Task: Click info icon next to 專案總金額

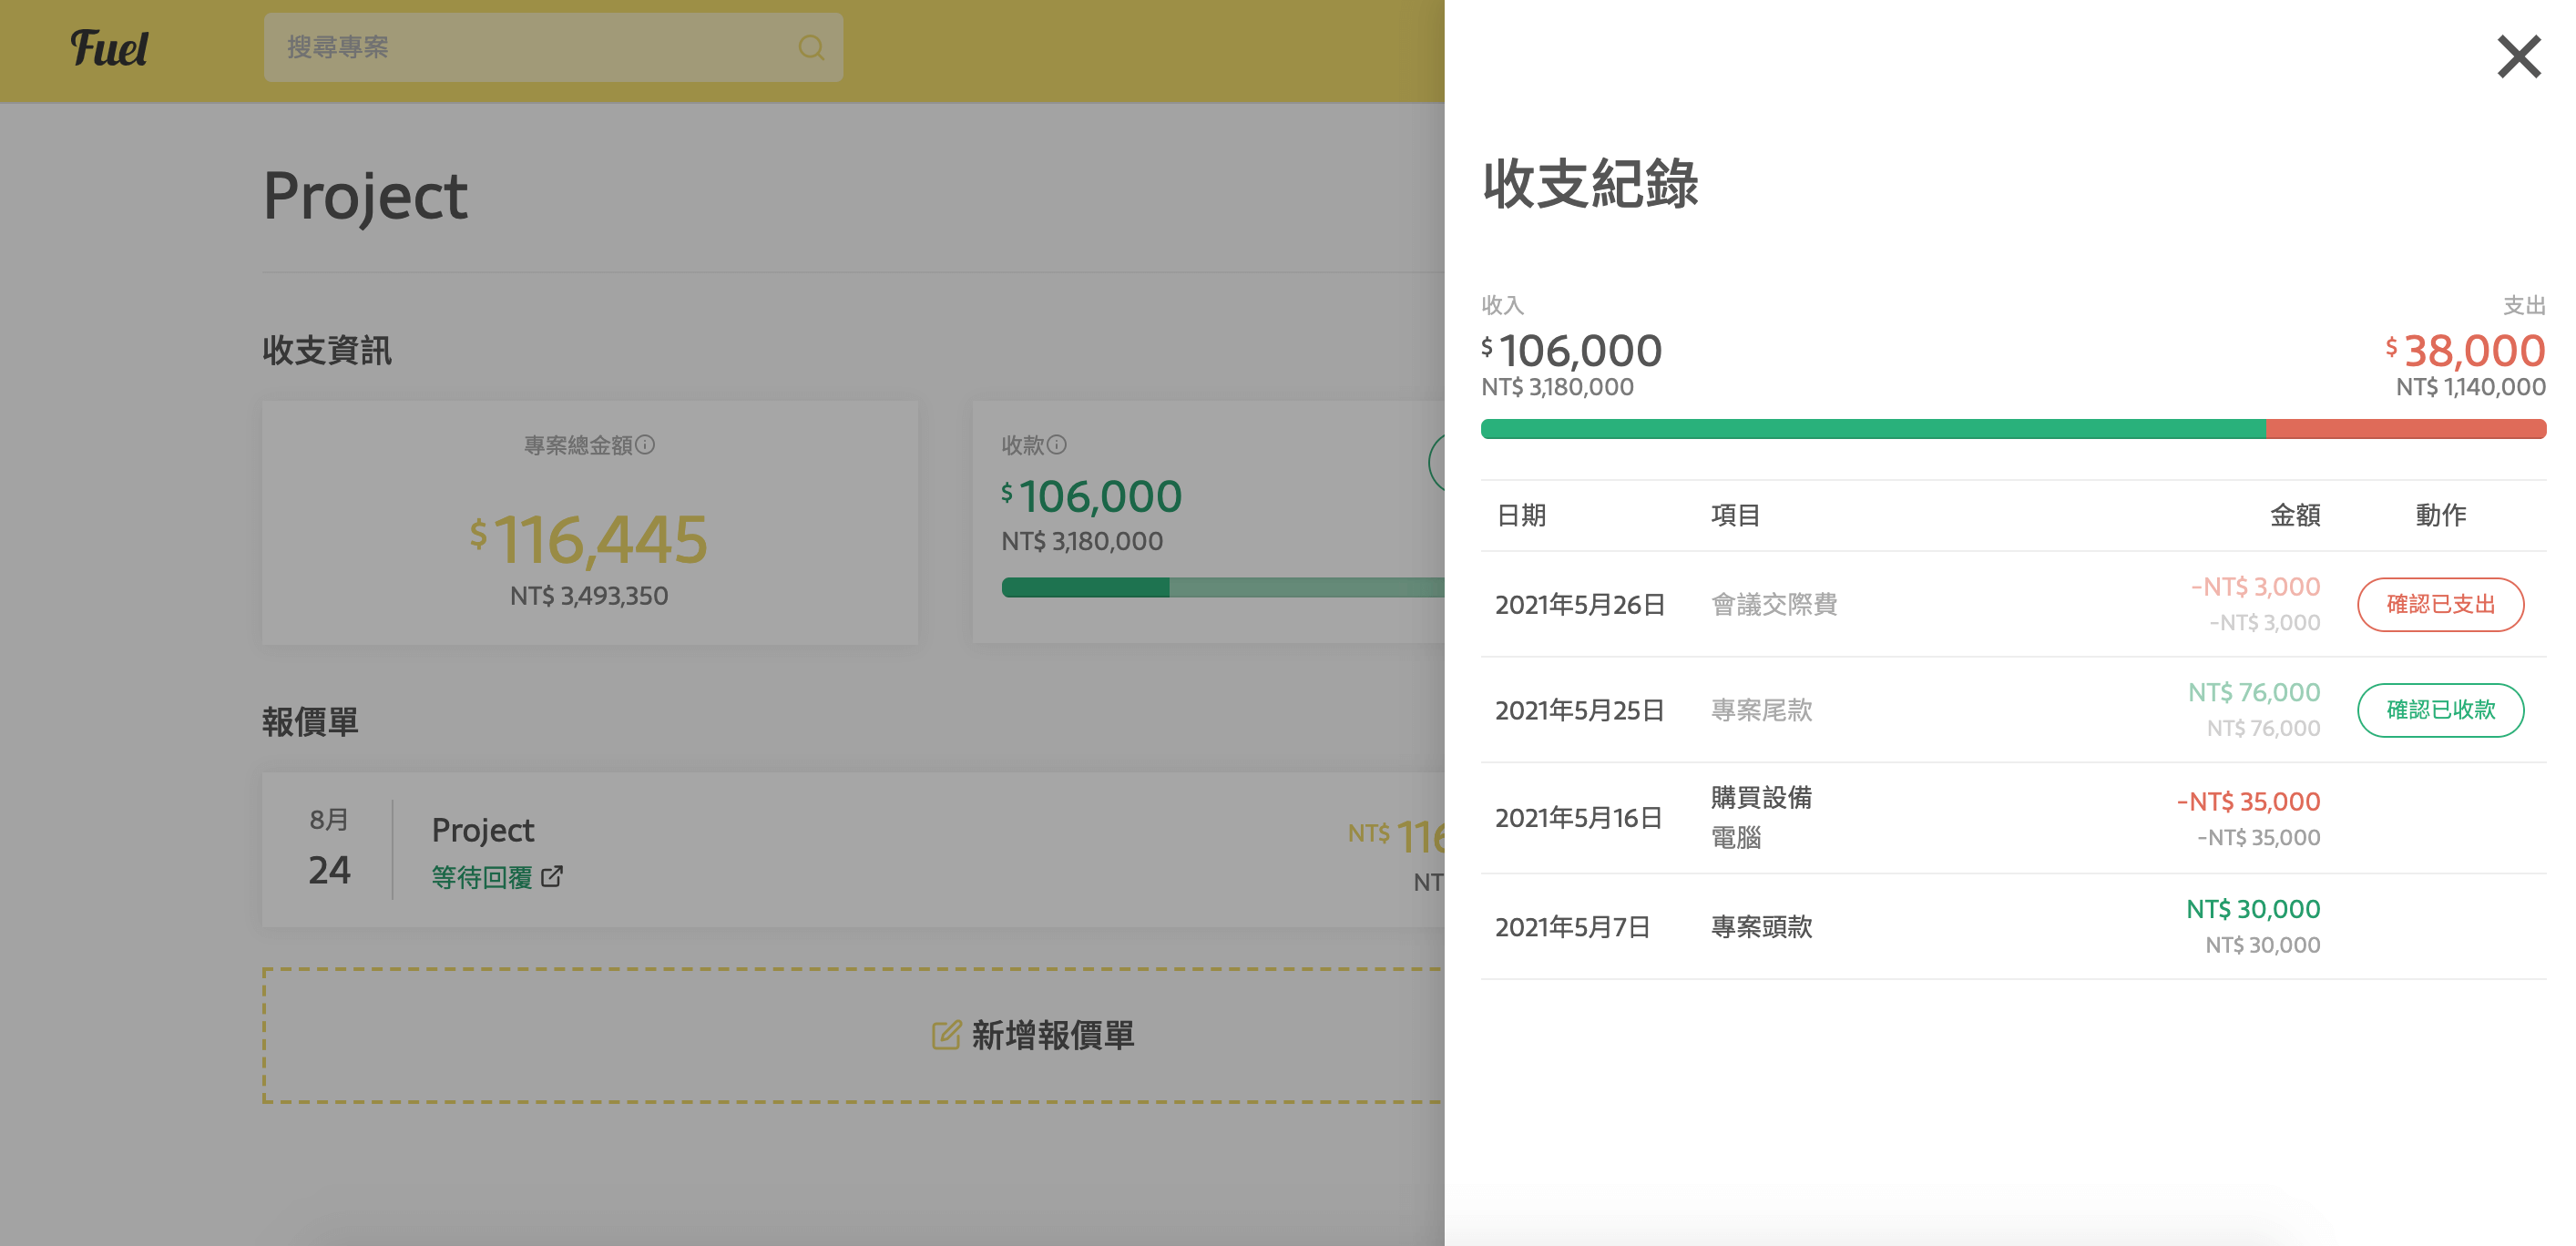Action: click(x=646, y=444)
